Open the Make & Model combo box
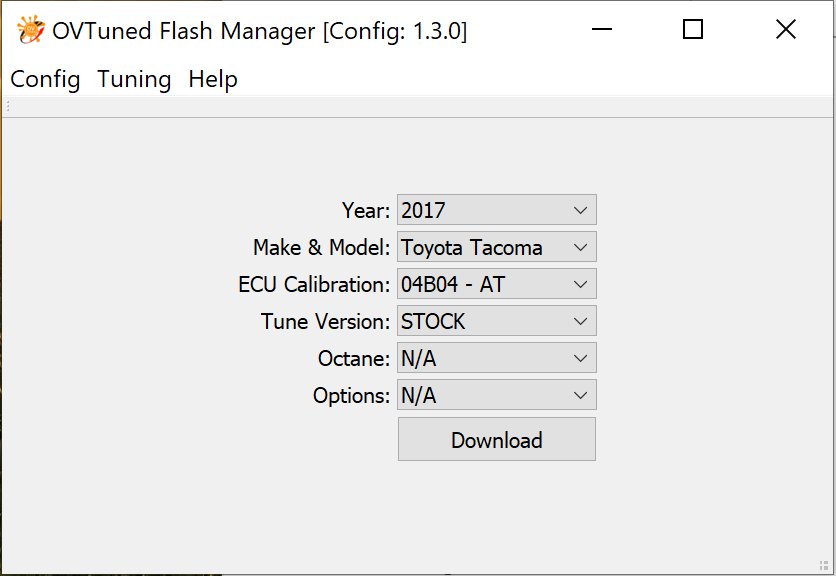 coord(496,247)
